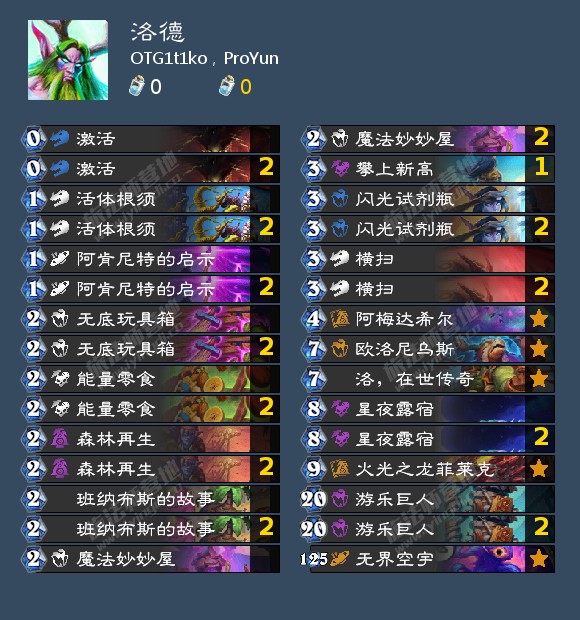Click the purple set icon beside 攀上新高

(x=340, y=168)
